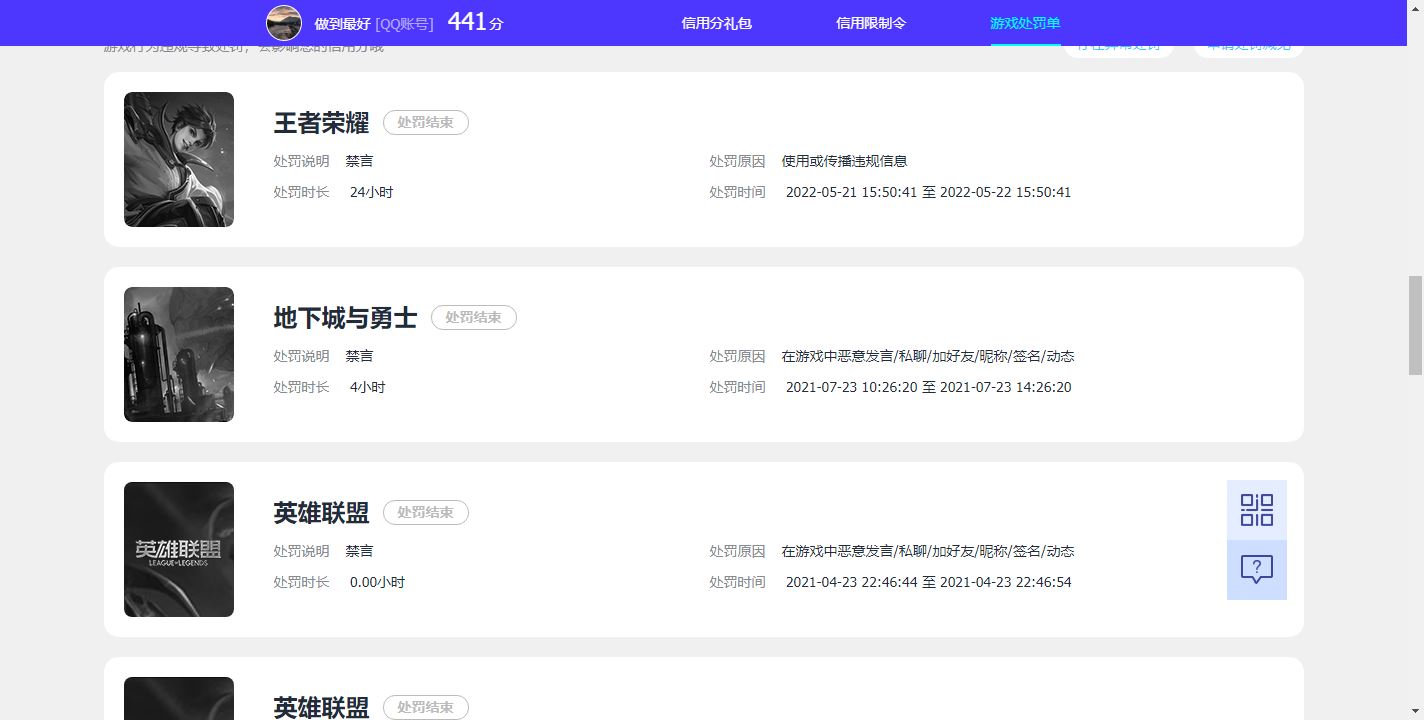The image size is (1424, 720).
Task: Click the 441分 credit score display
Action: (475, 21)
